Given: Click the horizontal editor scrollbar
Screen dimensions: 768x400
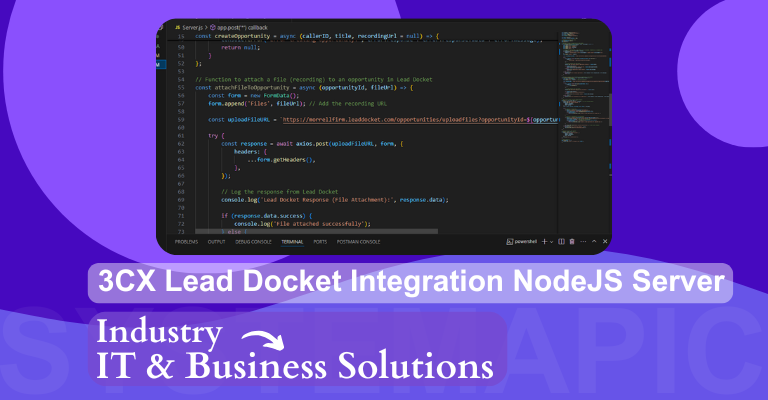Looking at the screenshot, I should pos(316,231).
